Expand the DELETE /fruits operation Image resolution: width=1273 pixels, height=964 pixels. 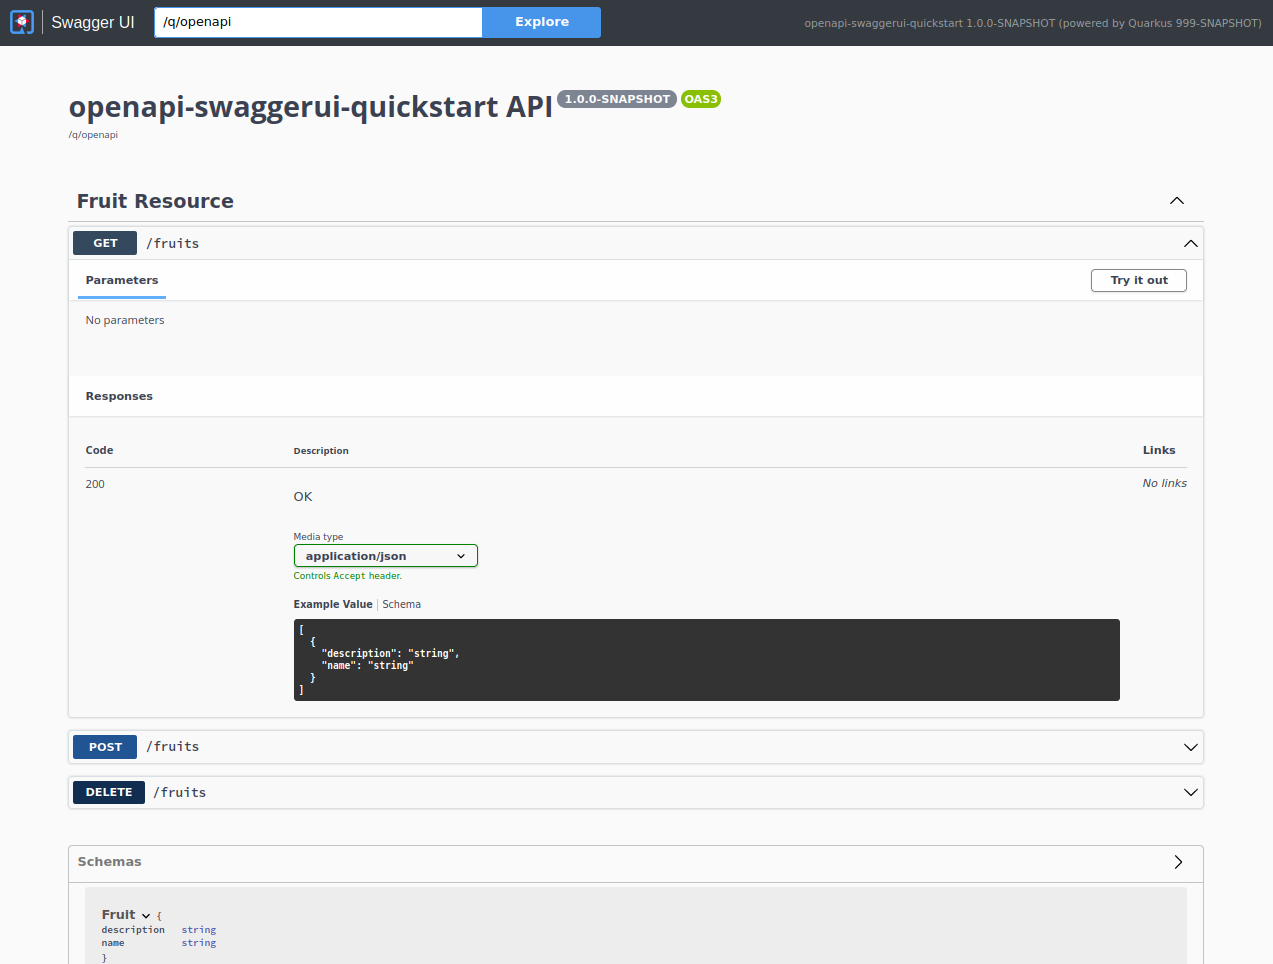[1190, 791]
